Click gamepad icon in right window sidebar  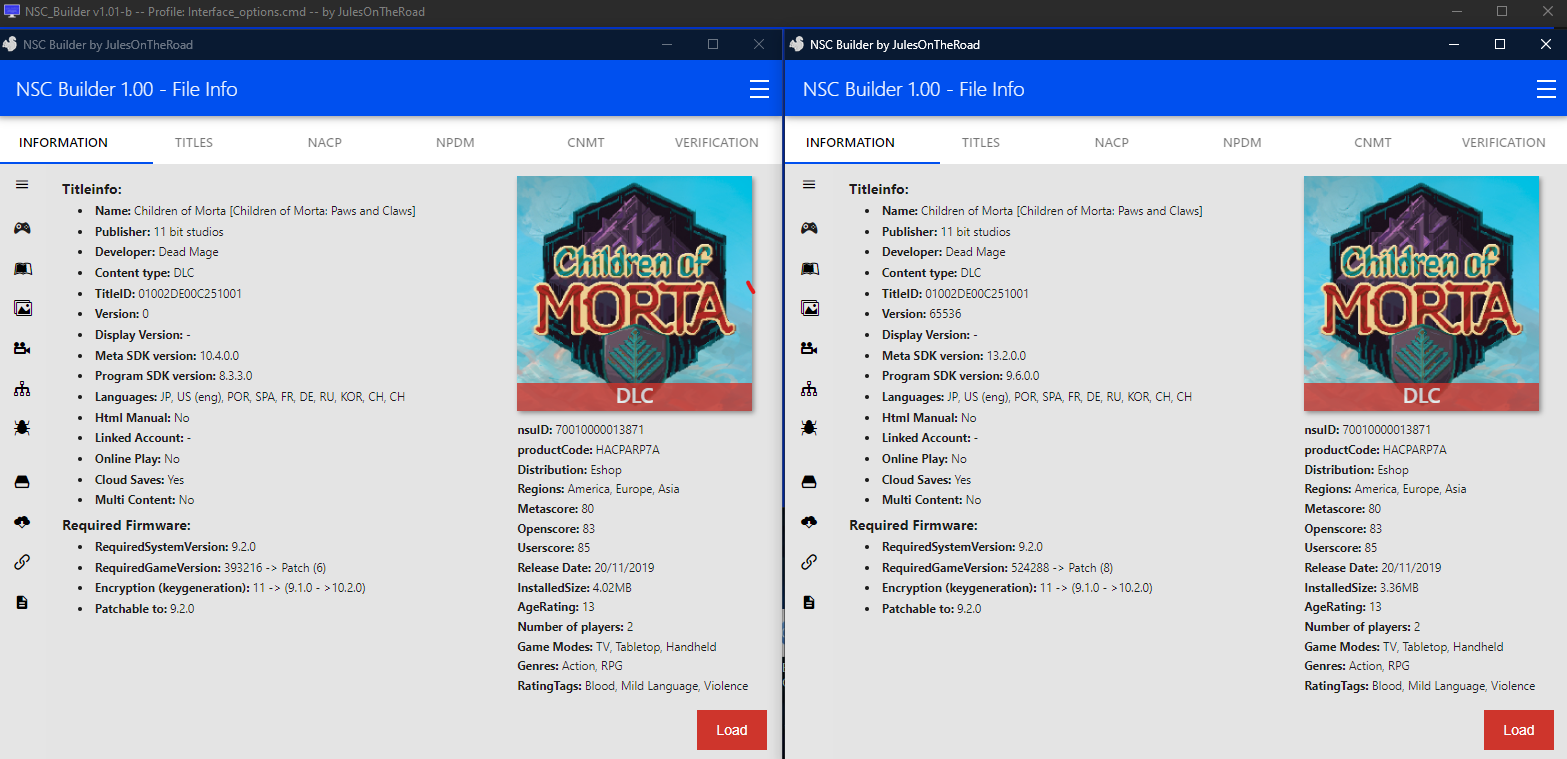click(x=809, y=228)
